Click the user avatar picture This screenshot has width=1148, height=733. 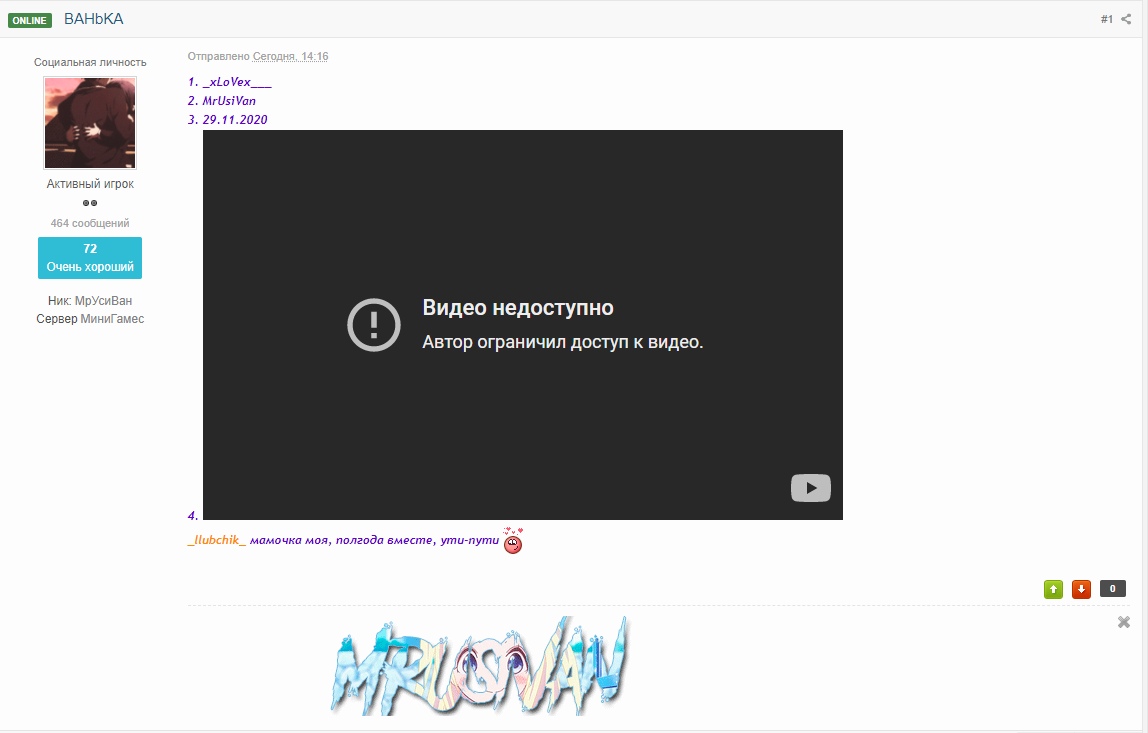click(x=90, y=123)
